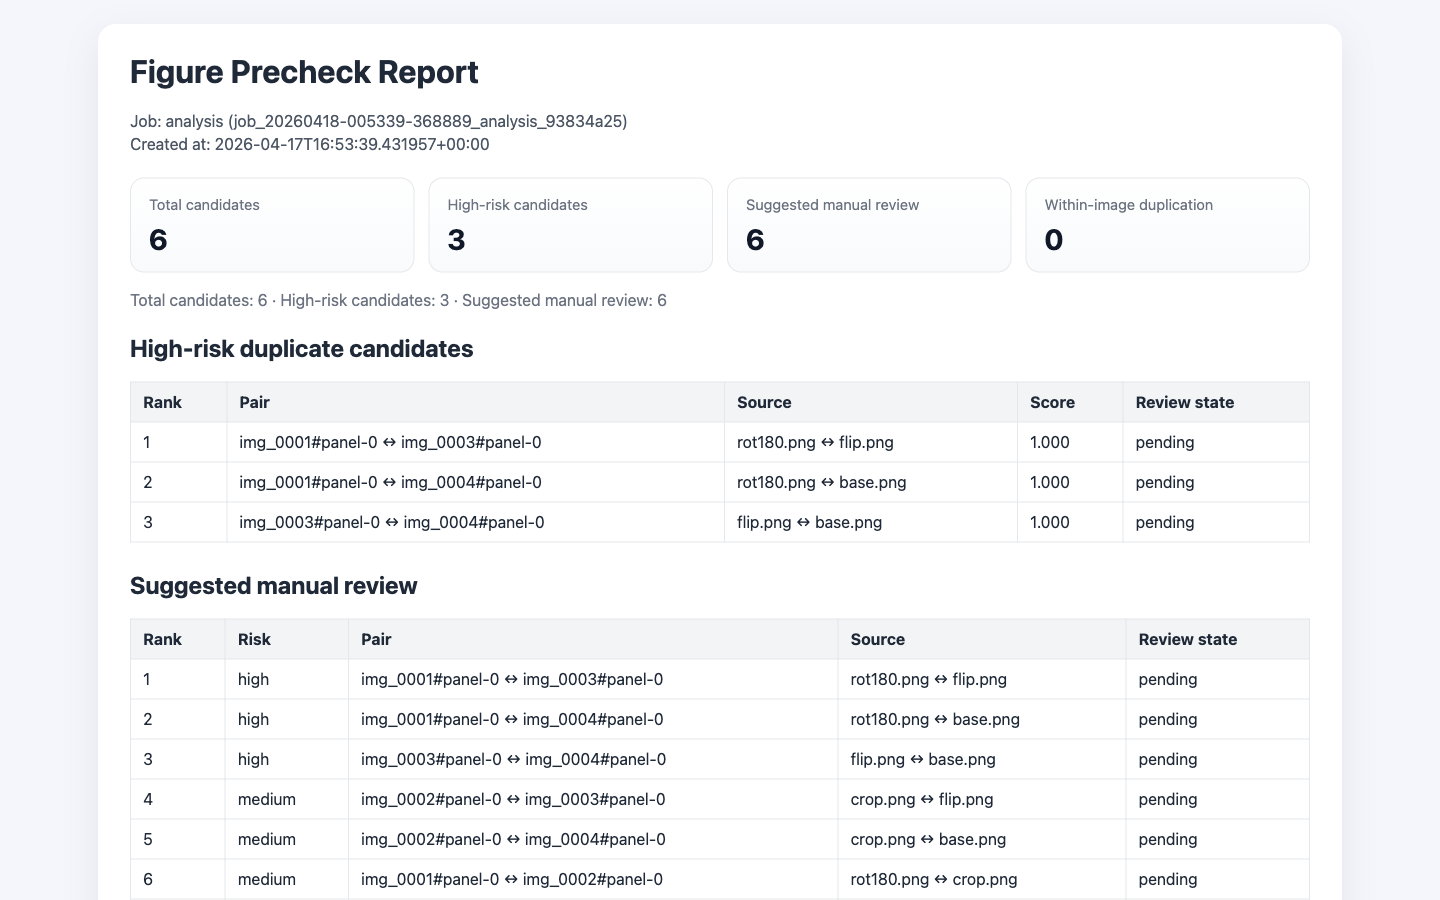Click the 1.000 score in rank 2 row
The image size is (1440, 900).
pos(1049,482)
